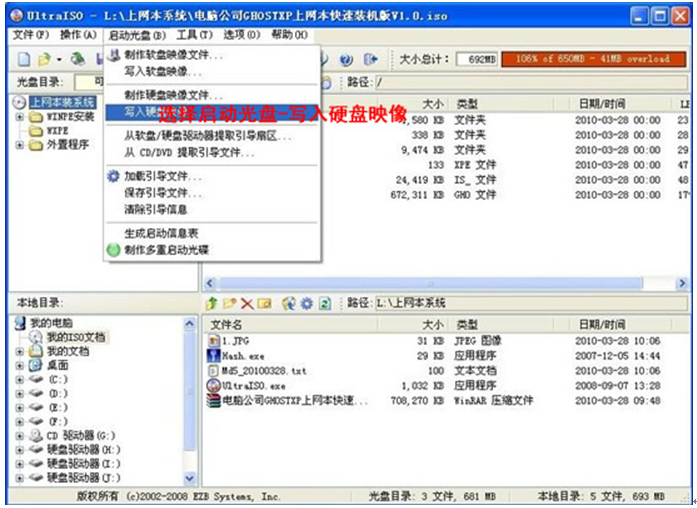
Task: Click the green disc icon beside 制作多重启动光碟
Action: 113,250
